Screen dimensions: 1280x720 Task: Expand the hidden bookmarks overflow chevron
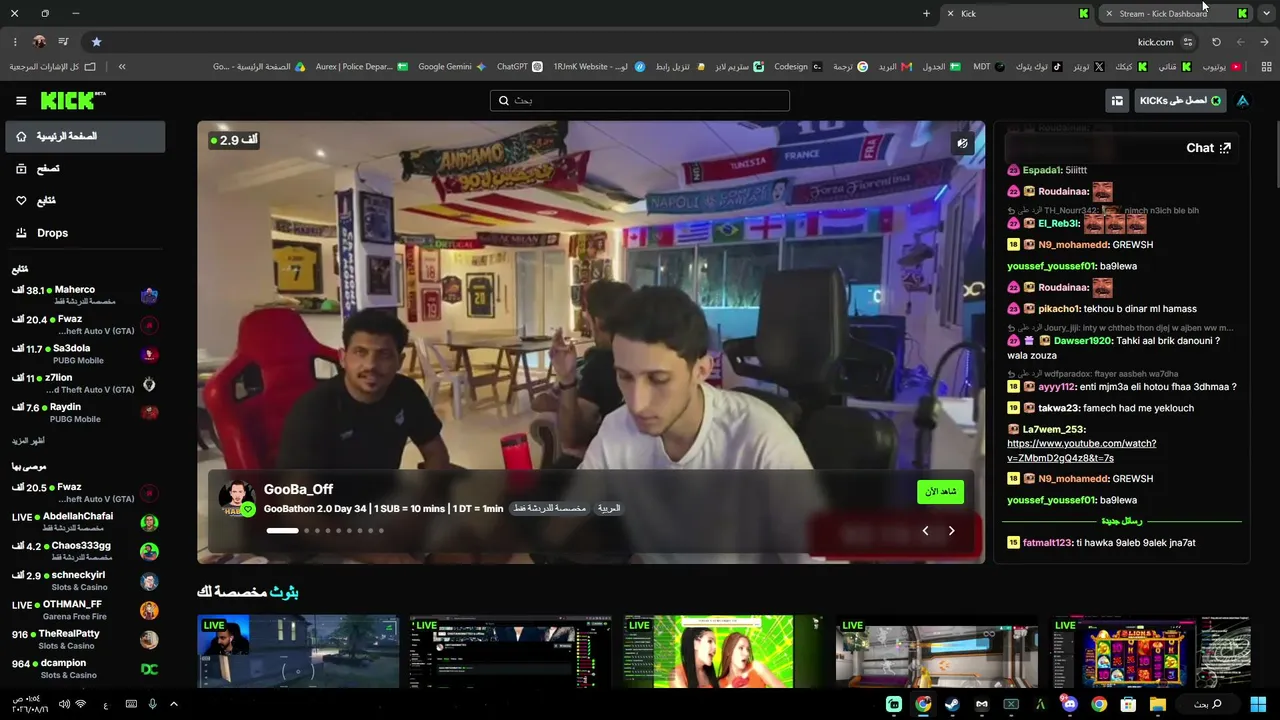(122, 67)
